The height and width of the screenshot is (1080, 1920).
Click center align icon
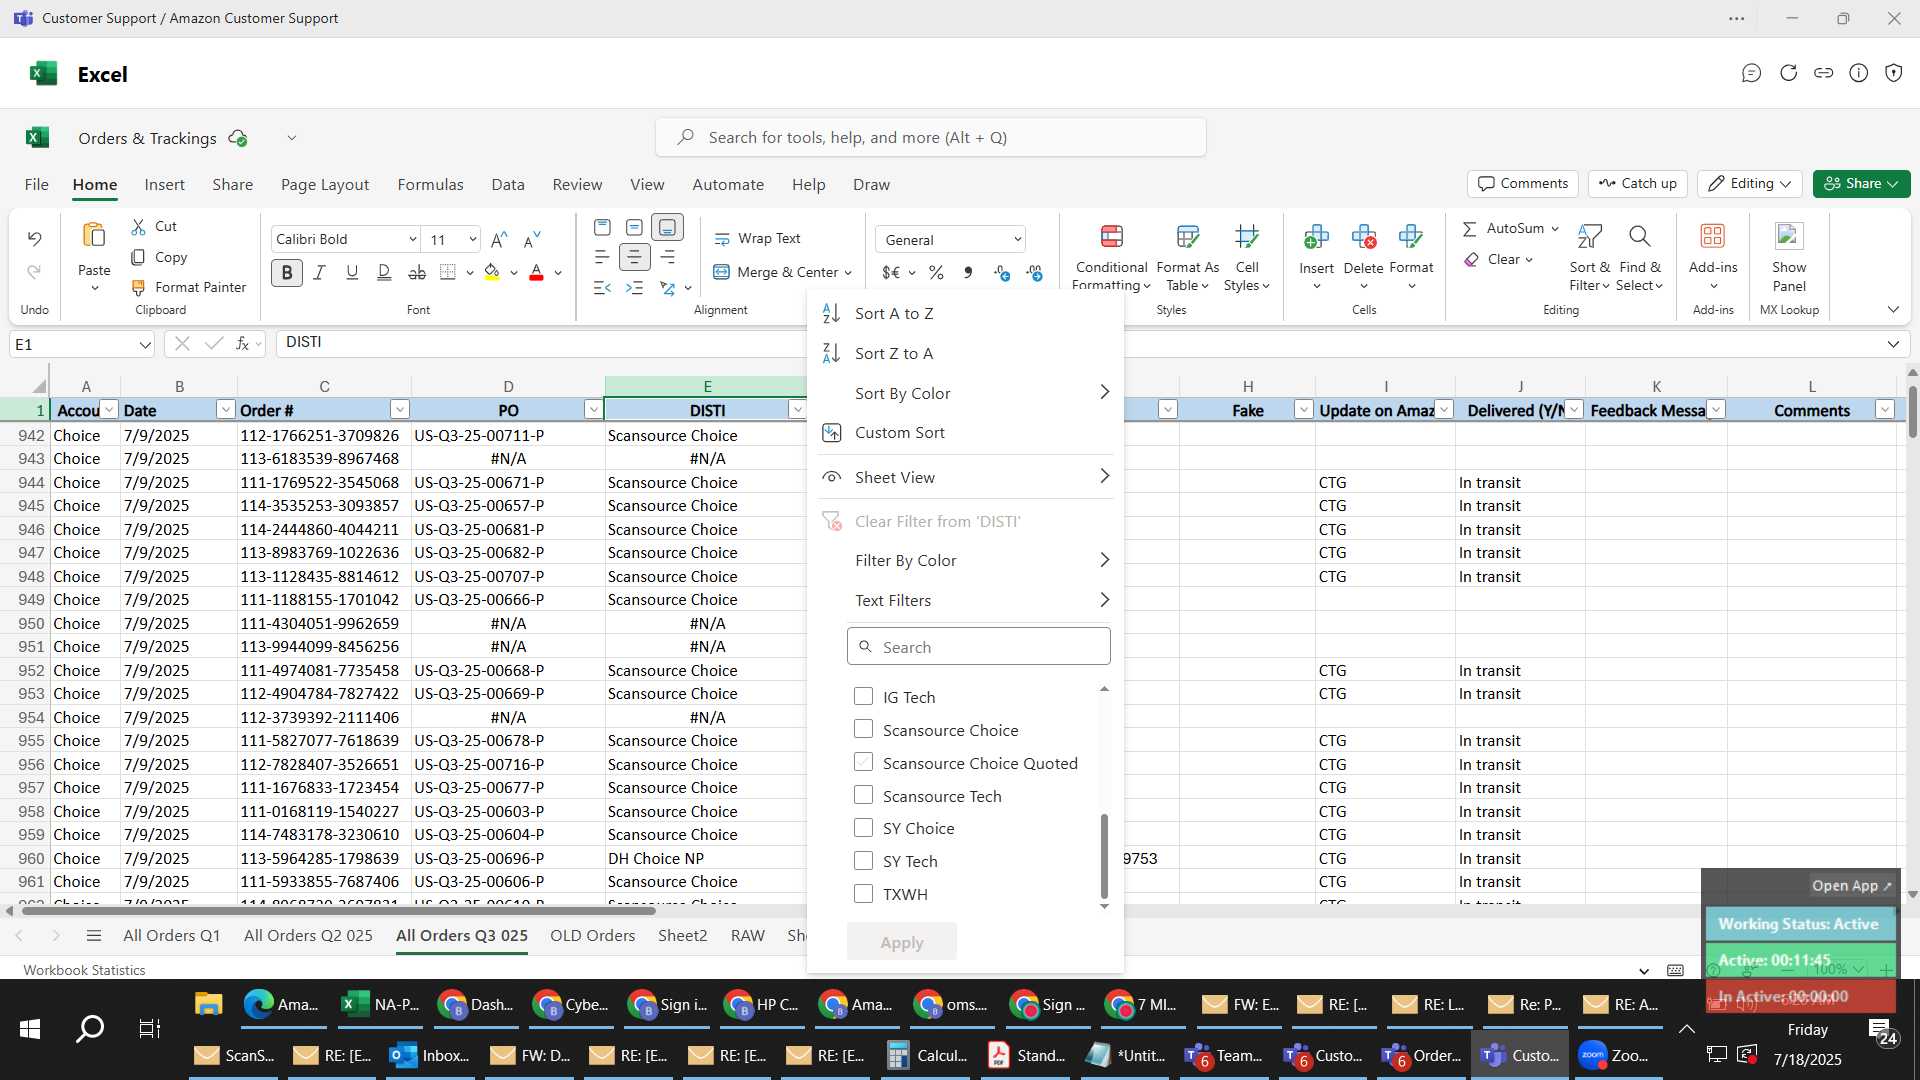click(634, 258)
